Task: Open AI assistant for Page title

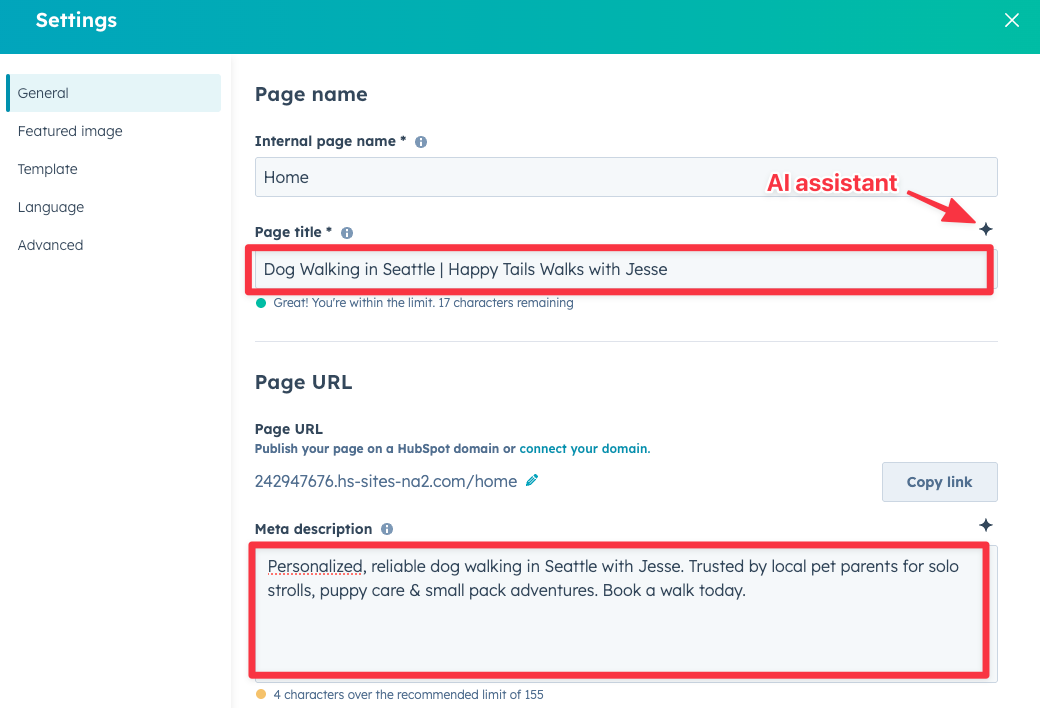Action: (x=986, y=228)
